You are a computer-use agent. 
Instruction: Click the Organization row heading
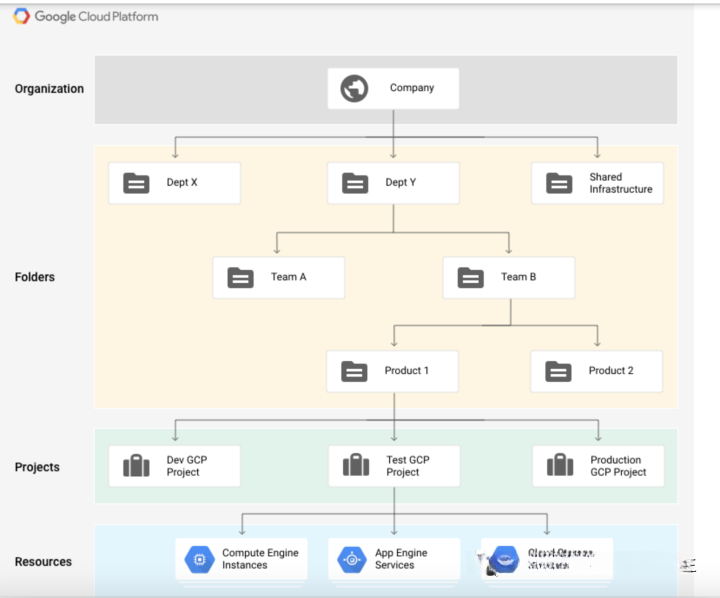pyautogui.click(x=49, y=89)
